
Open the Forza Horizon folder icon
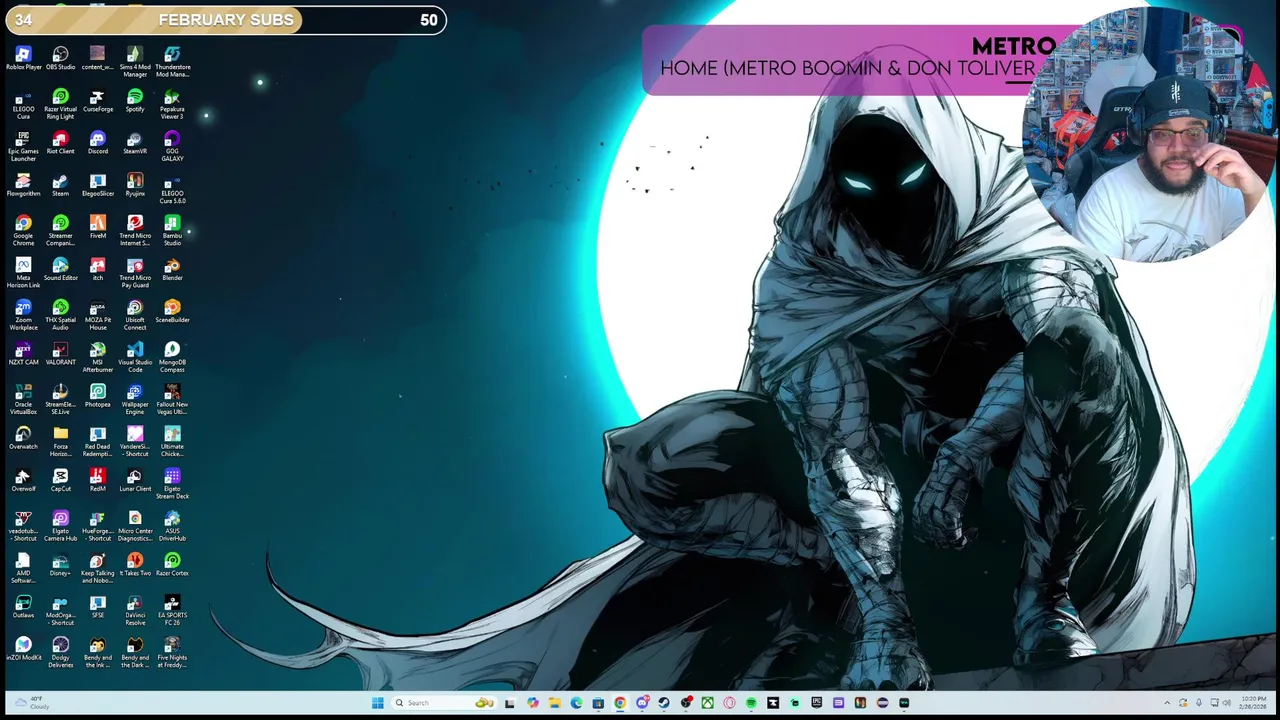click(x=60, y=441)
